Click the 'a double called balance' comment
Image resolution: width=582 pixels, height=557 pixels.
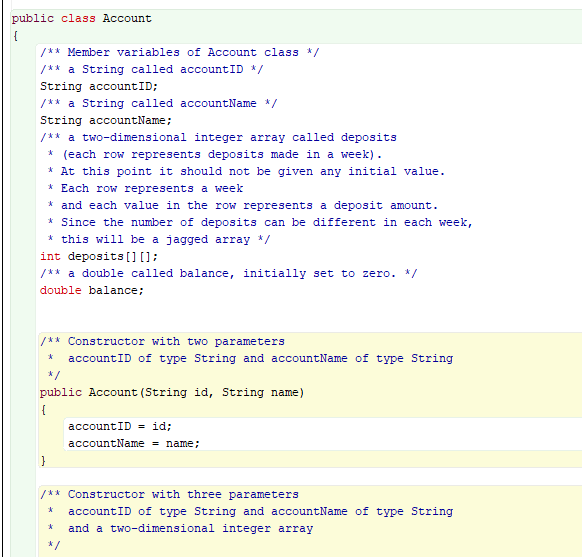229,274
